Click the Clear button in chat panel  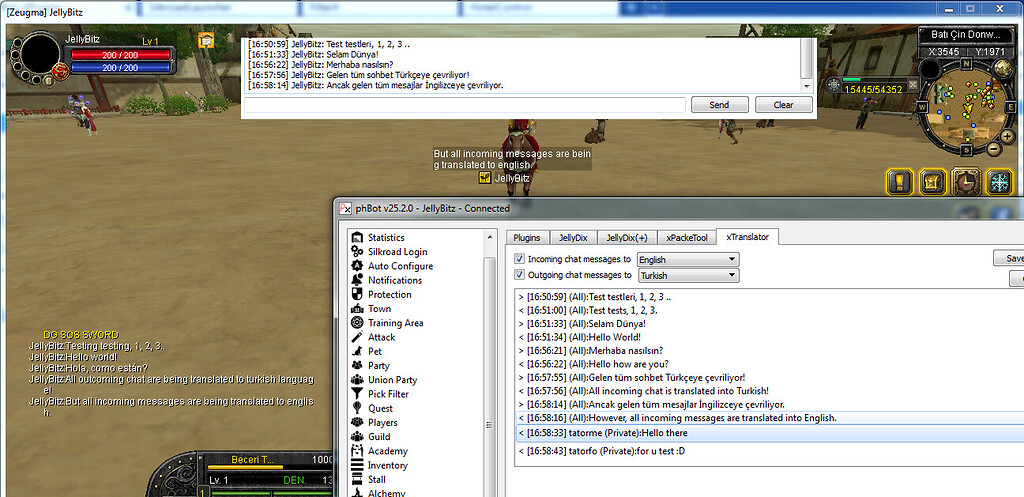[x=784, y=104]
